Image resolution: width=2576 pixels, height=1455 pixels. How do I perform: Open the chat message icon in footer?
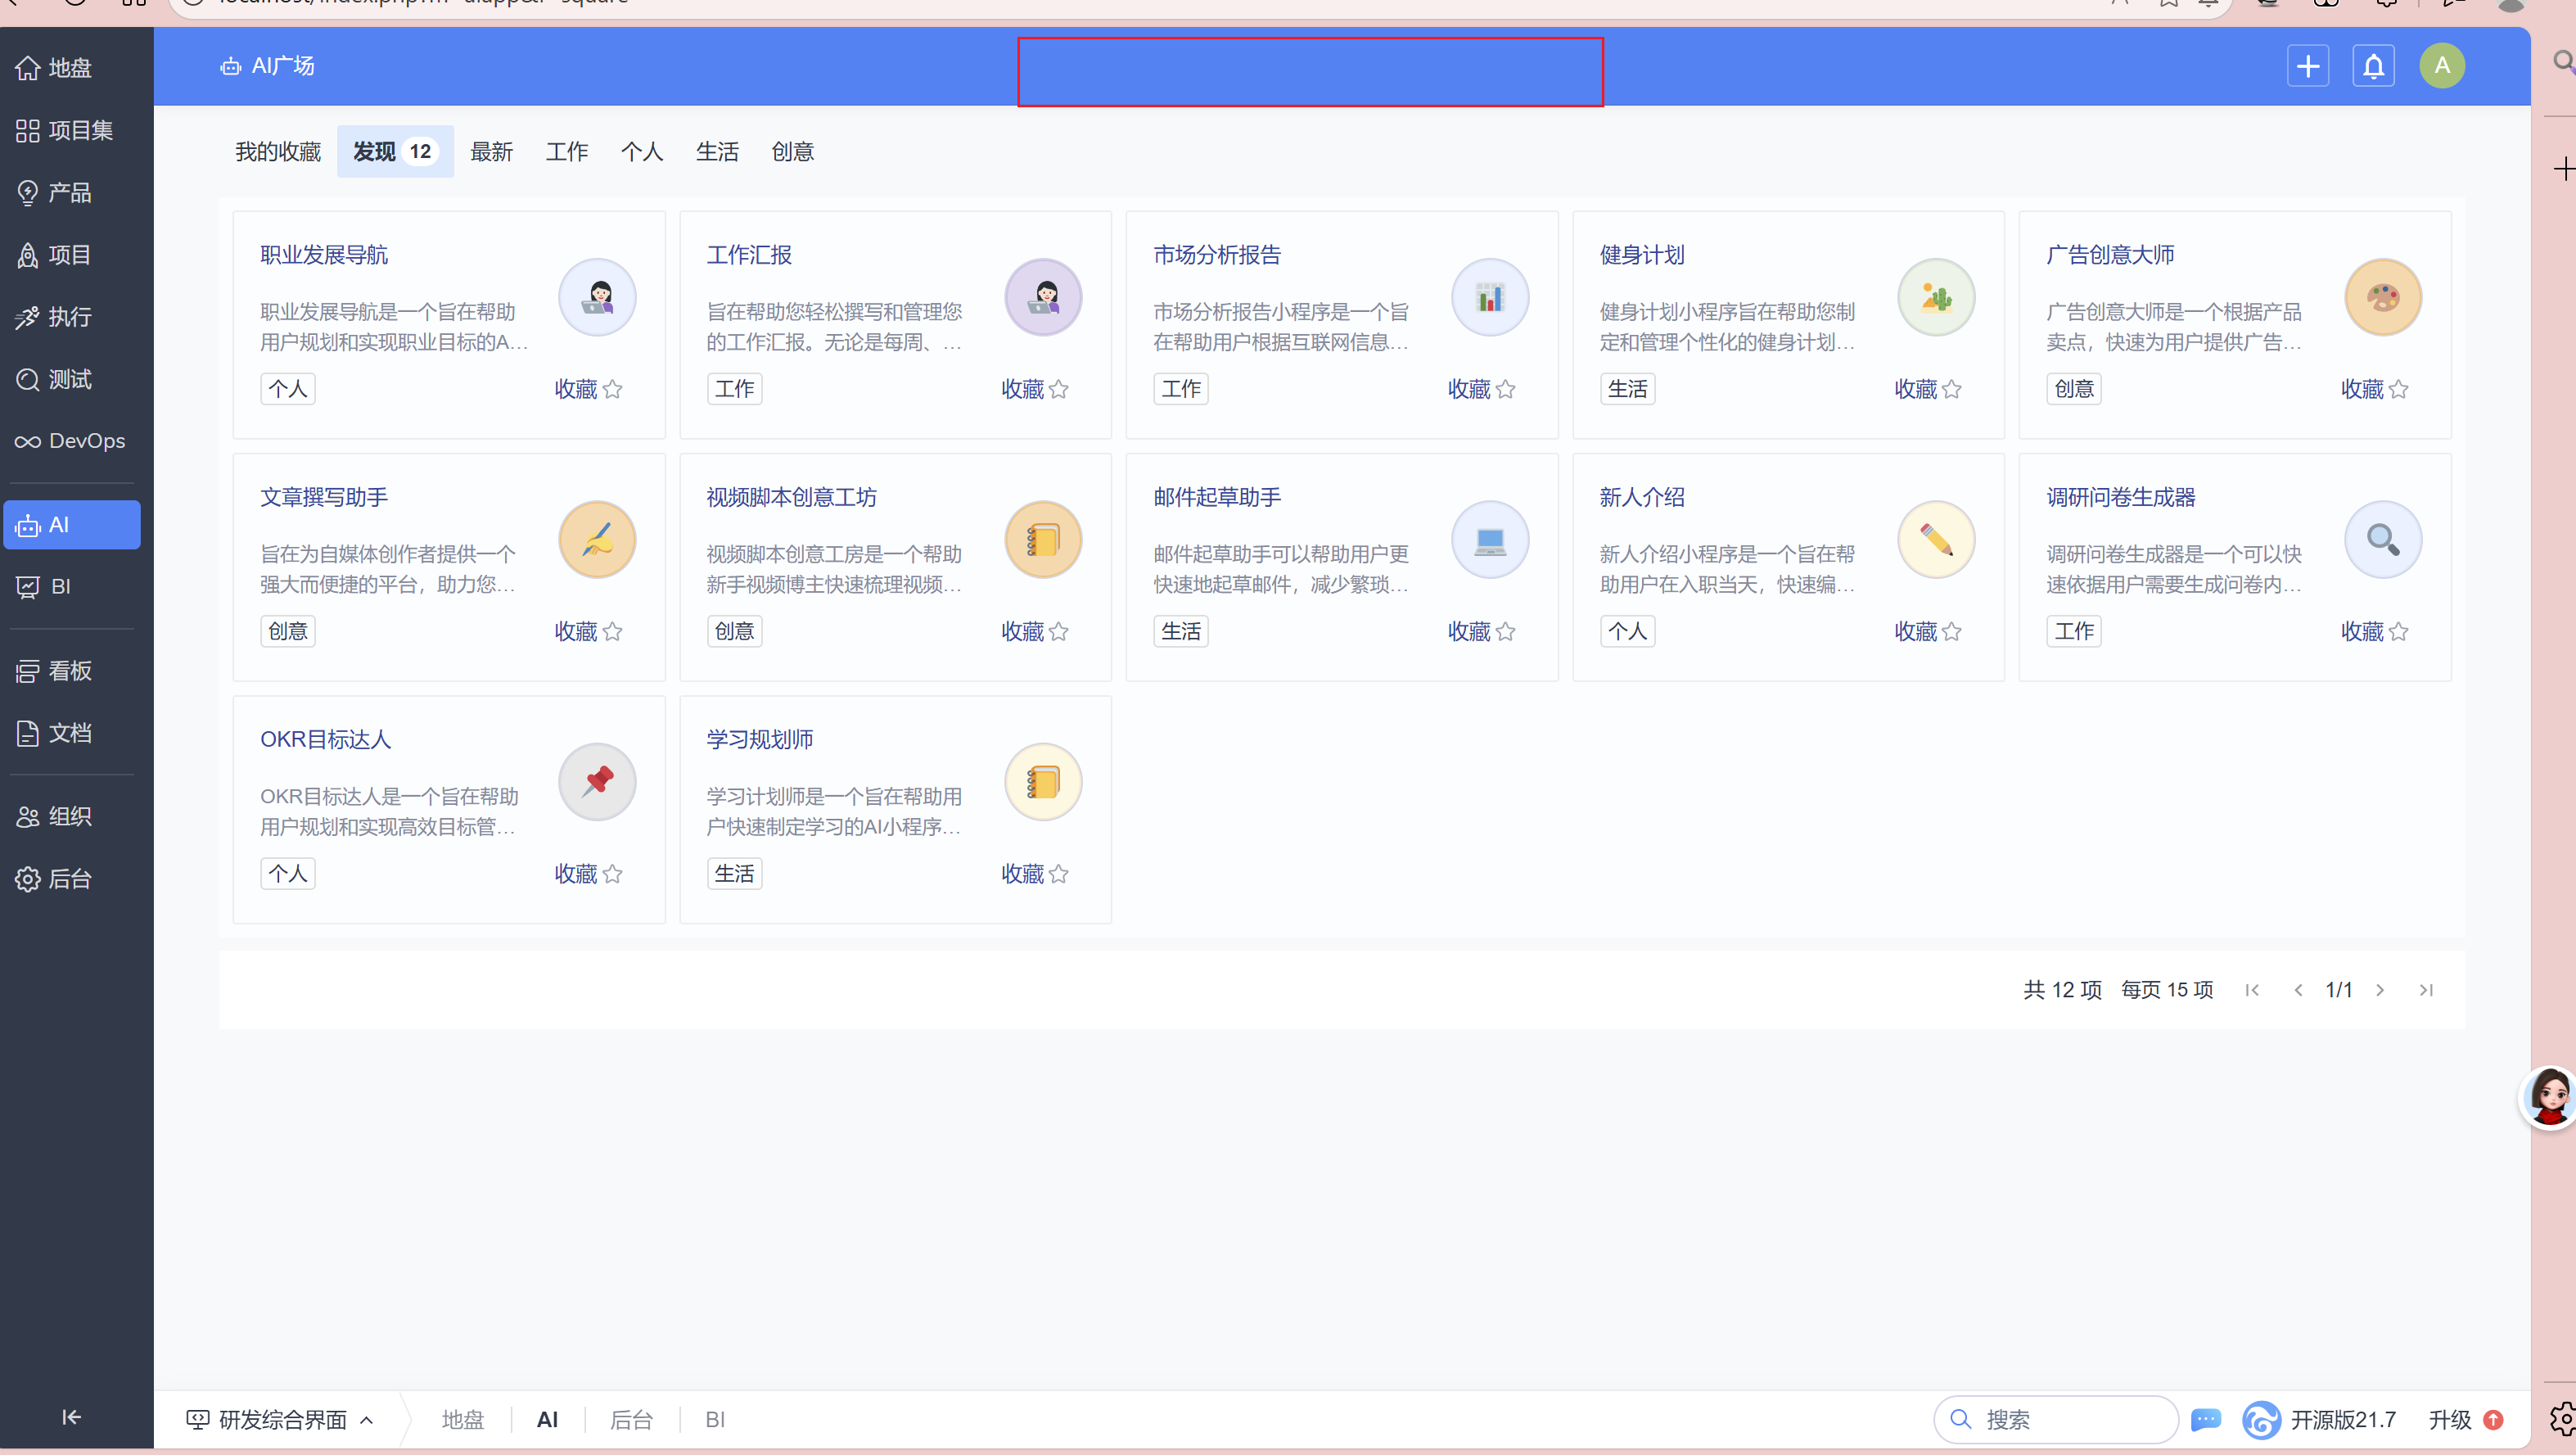(x=2205, y=1419)
